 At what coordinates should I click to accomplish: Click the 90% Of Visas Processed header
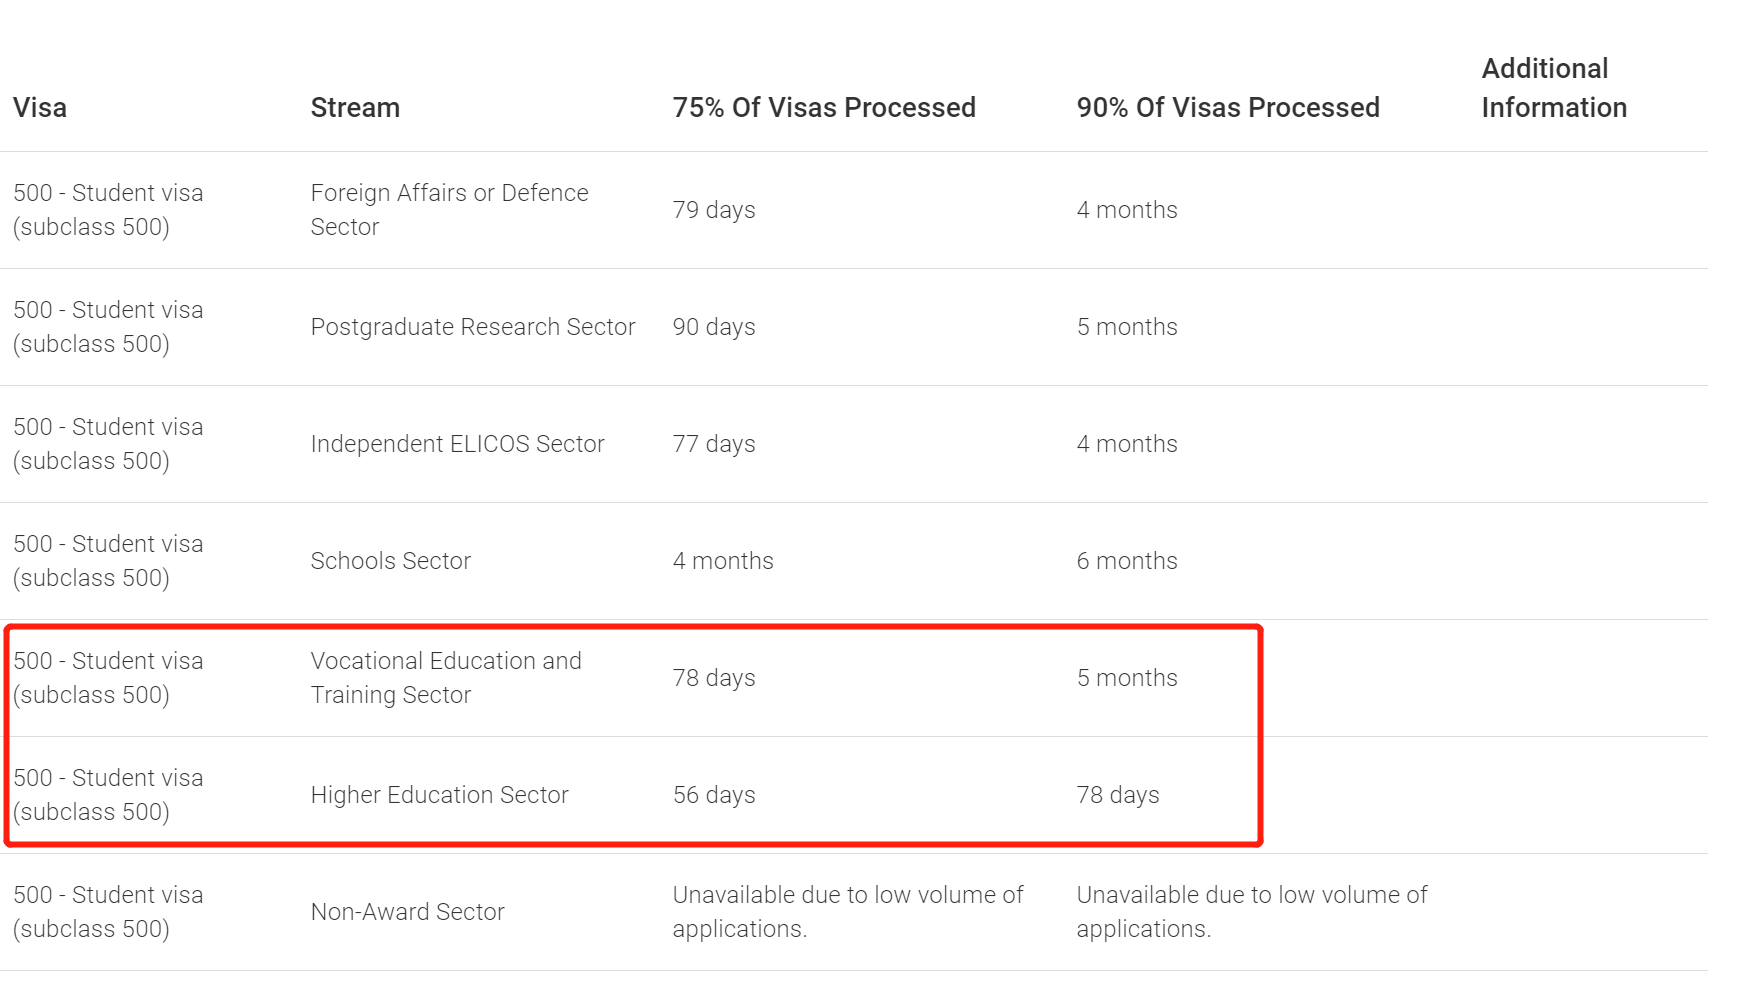click(x=1228, y=108)
